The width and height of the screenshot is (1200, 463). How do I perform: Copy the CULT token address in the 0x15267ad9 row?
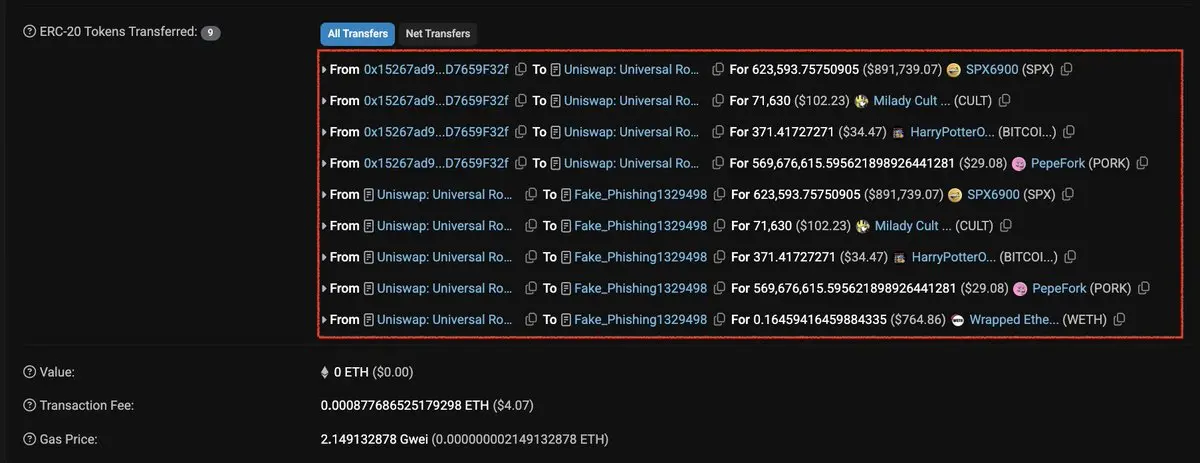[1004, 101]
